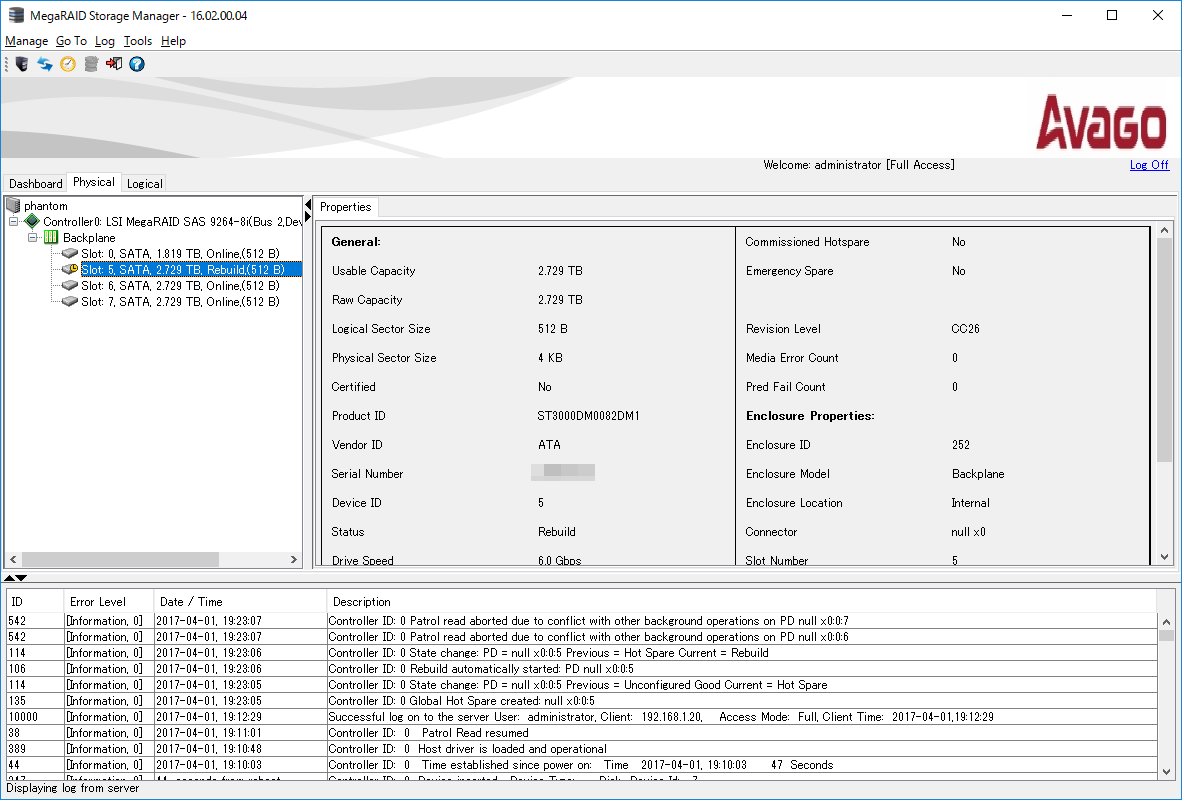1182x800 pixels.
Task: Switch to the Logical tab
Action: click(x=144, y=183)
